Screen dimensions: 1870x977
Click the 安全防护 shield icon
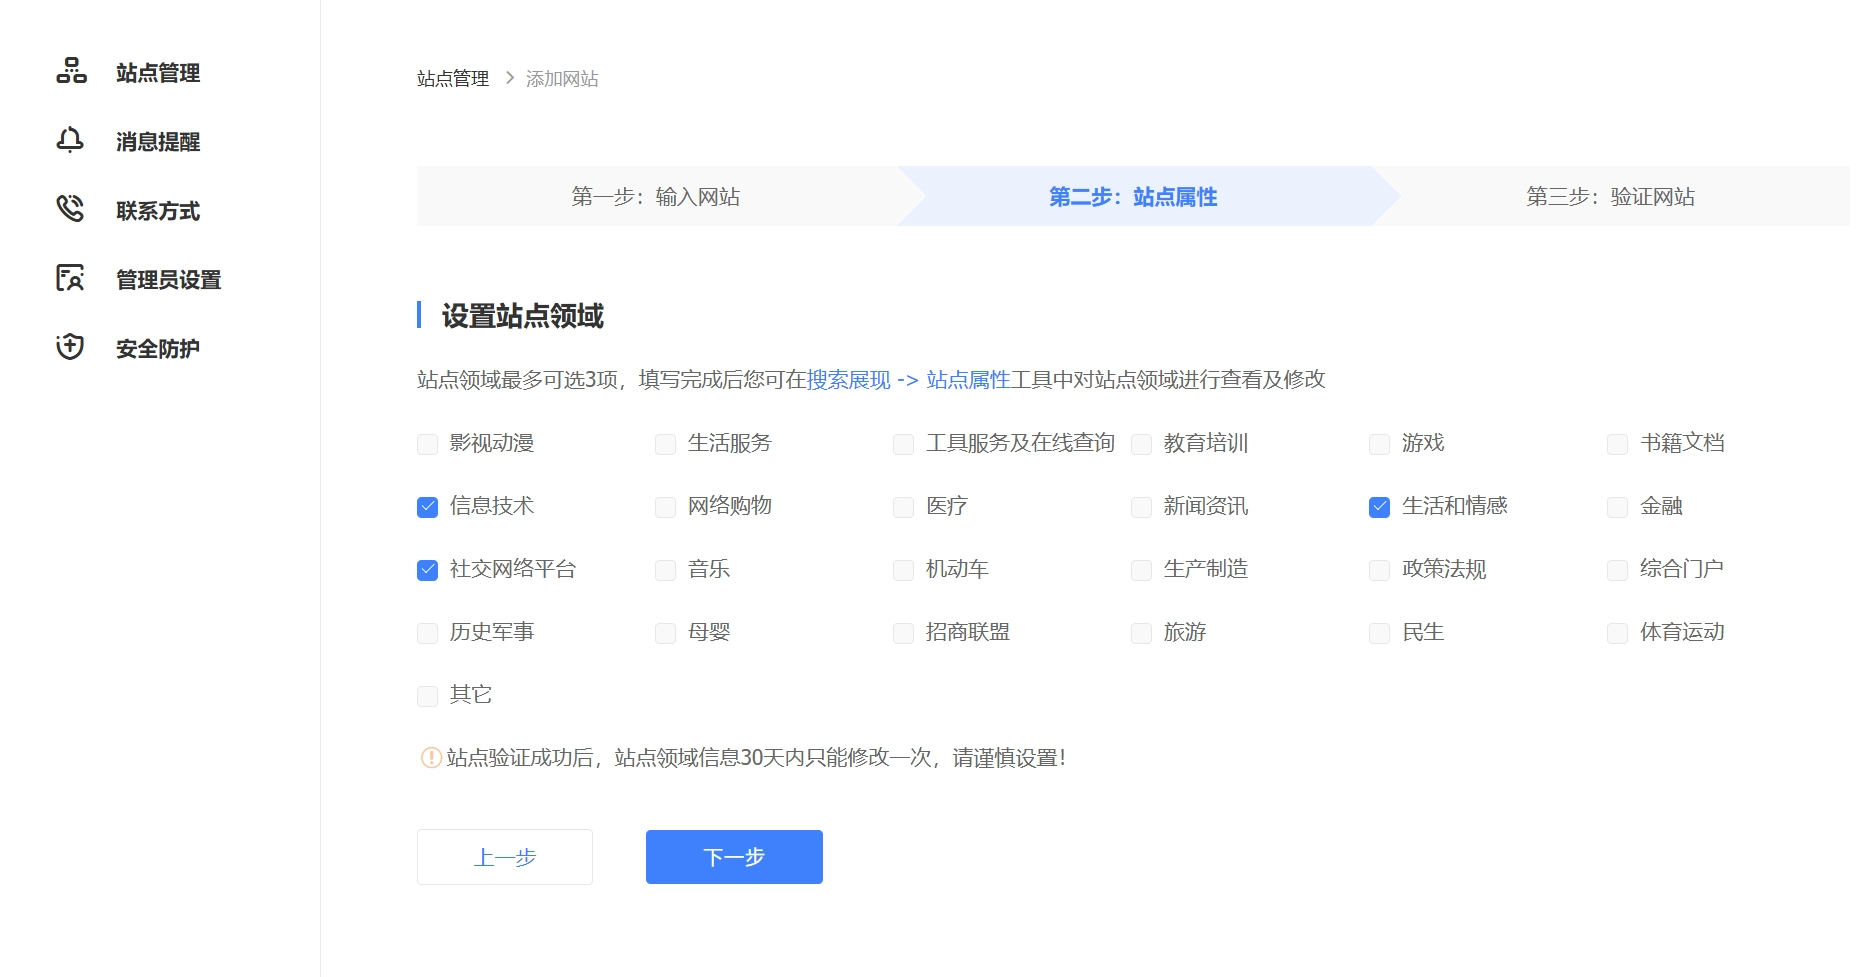pyautogui.click(x=70, y=347)
